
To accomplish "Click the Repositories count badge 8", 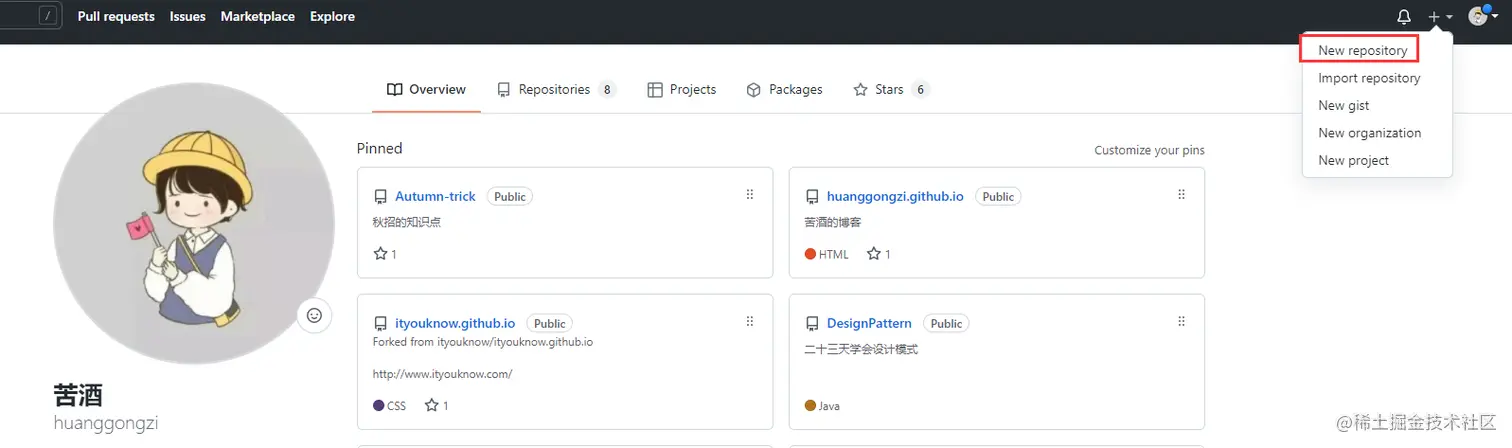I will click(607, 89).
